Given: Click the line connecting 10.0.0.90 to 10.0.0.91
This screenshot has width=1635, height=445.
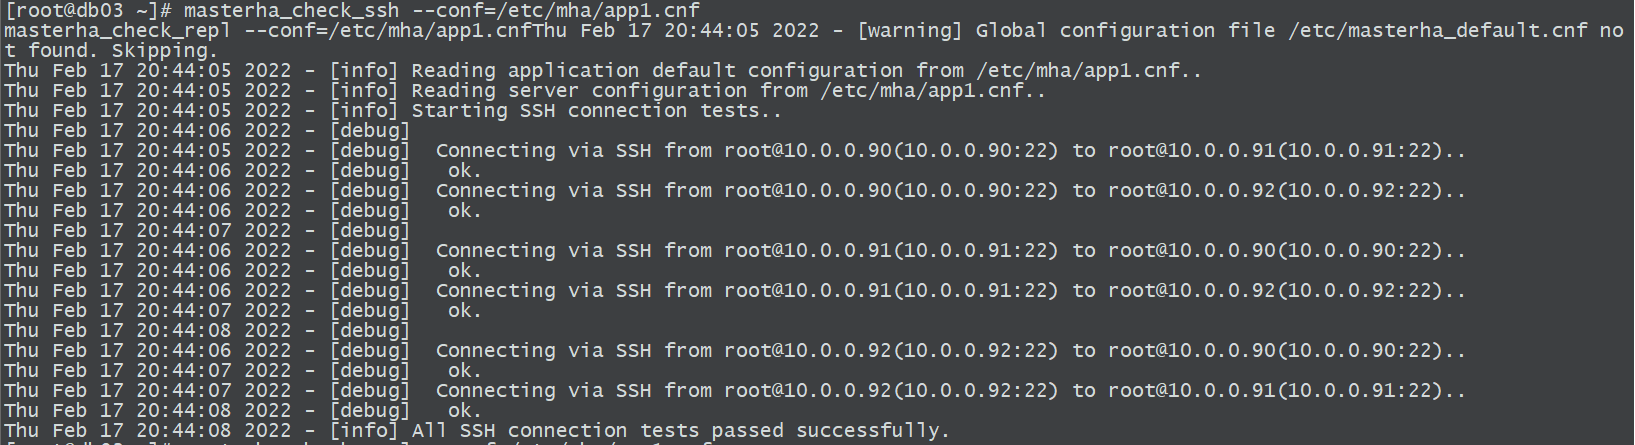Looking at the screenshot, I should coord(735,150).
